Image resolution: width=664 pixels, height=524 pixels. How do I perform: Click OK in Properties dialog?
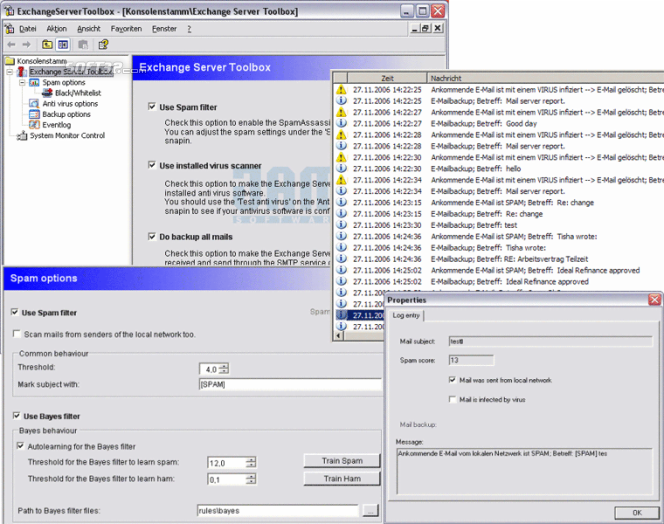(636, 513)
